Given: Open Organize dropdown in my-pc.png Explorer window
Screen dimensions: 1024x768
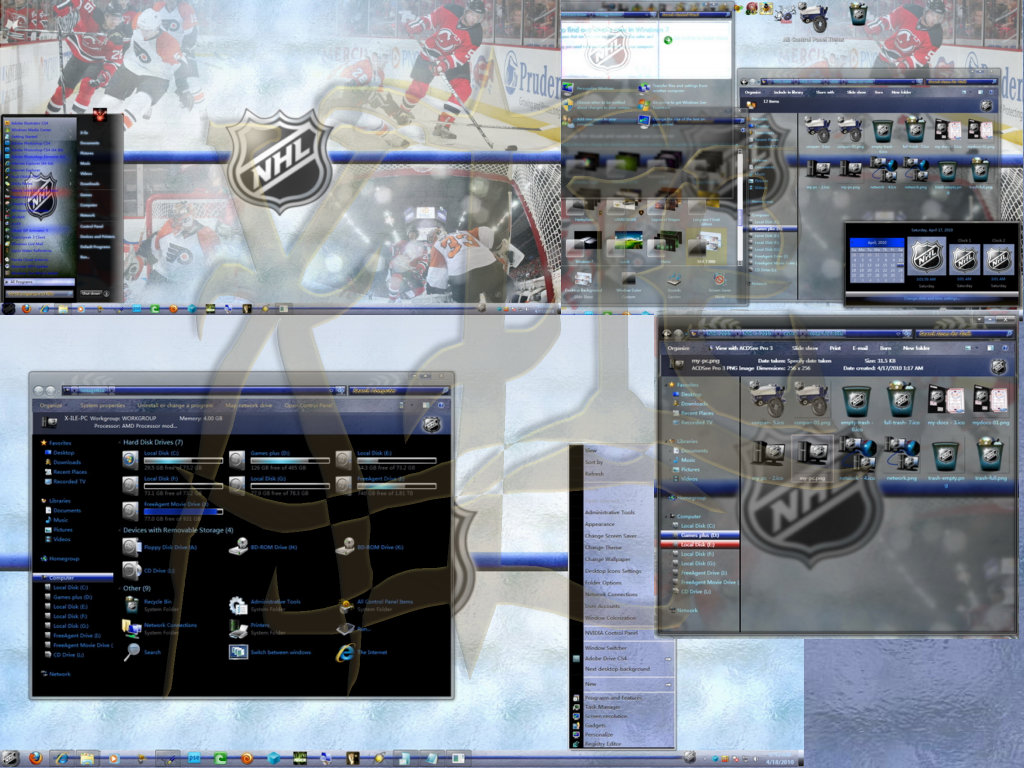Looking at the screenshot, I should (679, 348).
